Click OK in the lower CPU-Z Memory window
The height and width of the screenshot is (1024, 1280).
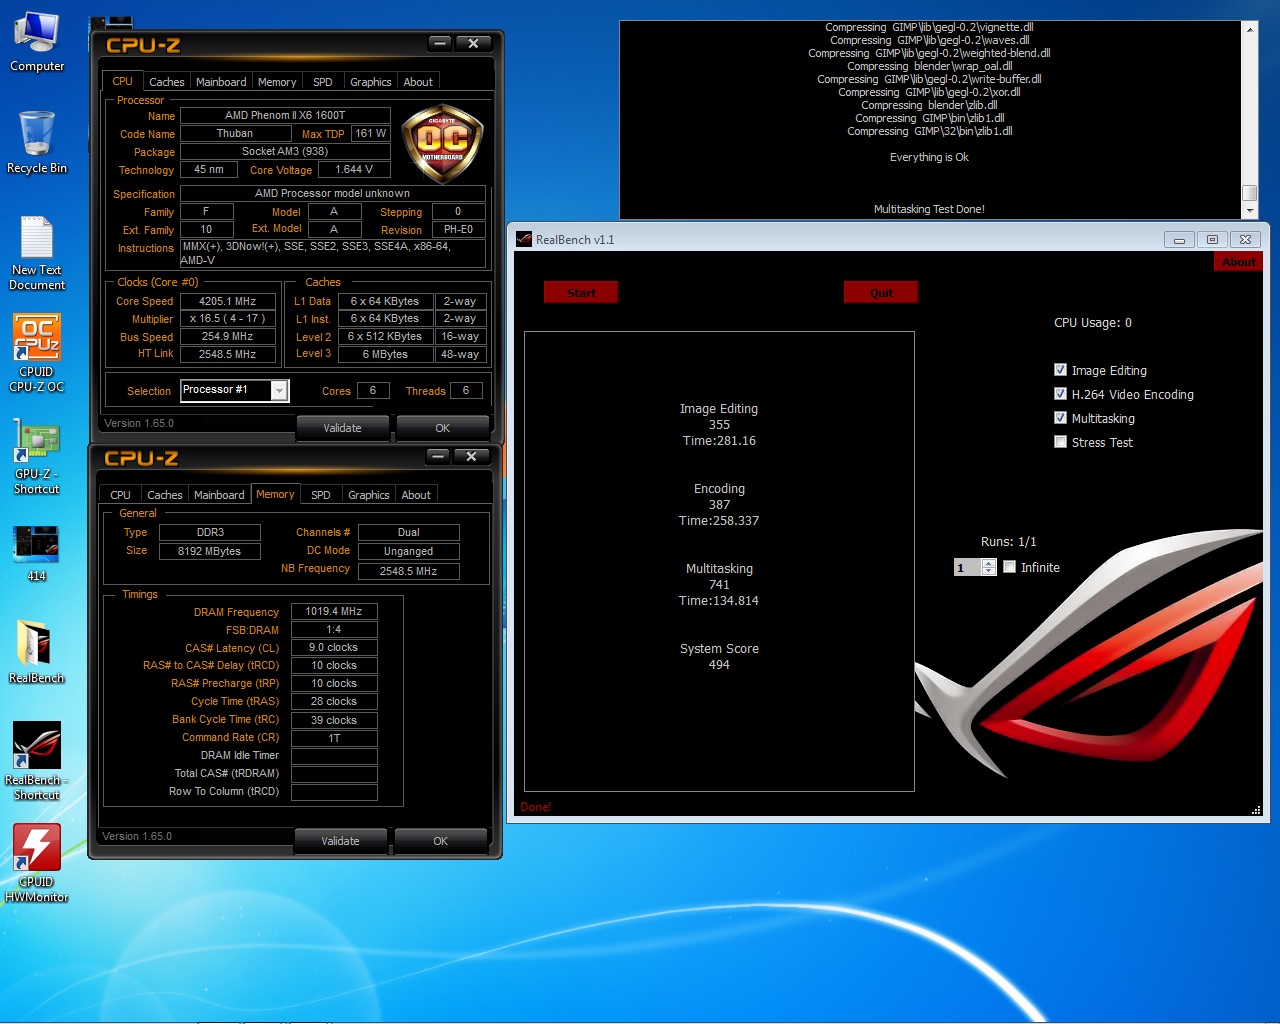(x=440, y=841)
